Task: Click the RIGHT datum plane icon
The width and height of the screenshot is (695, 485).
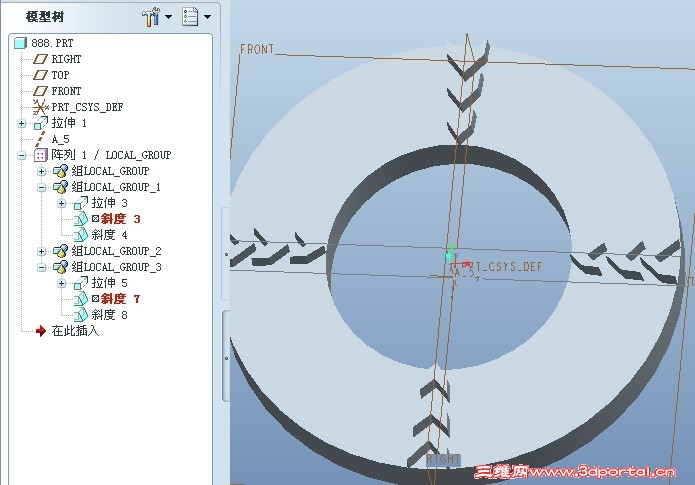Action: [x=40, y=59]
